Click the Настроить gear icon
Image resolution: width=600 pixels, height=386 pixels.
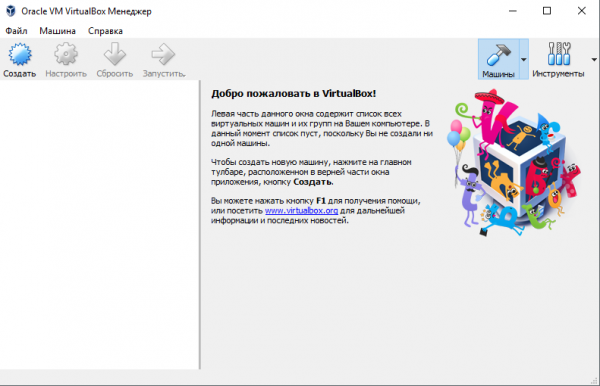click(66, 54)
